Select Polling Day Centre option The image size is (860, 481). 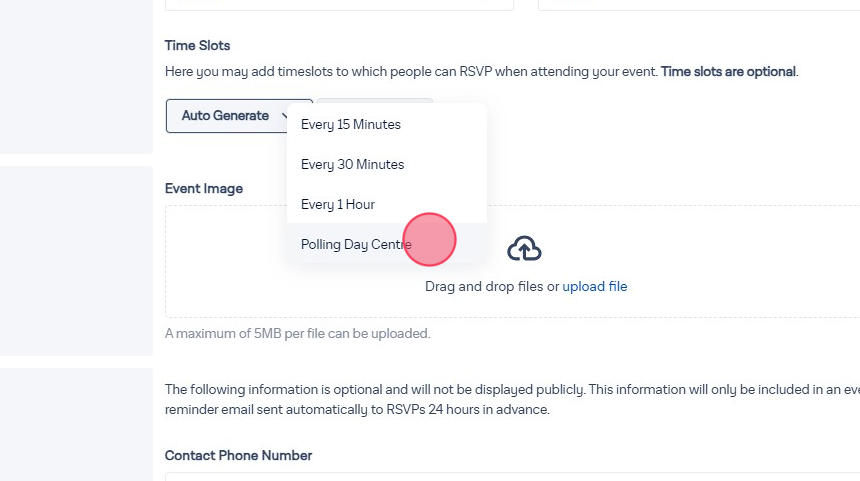tap(356, 244)
